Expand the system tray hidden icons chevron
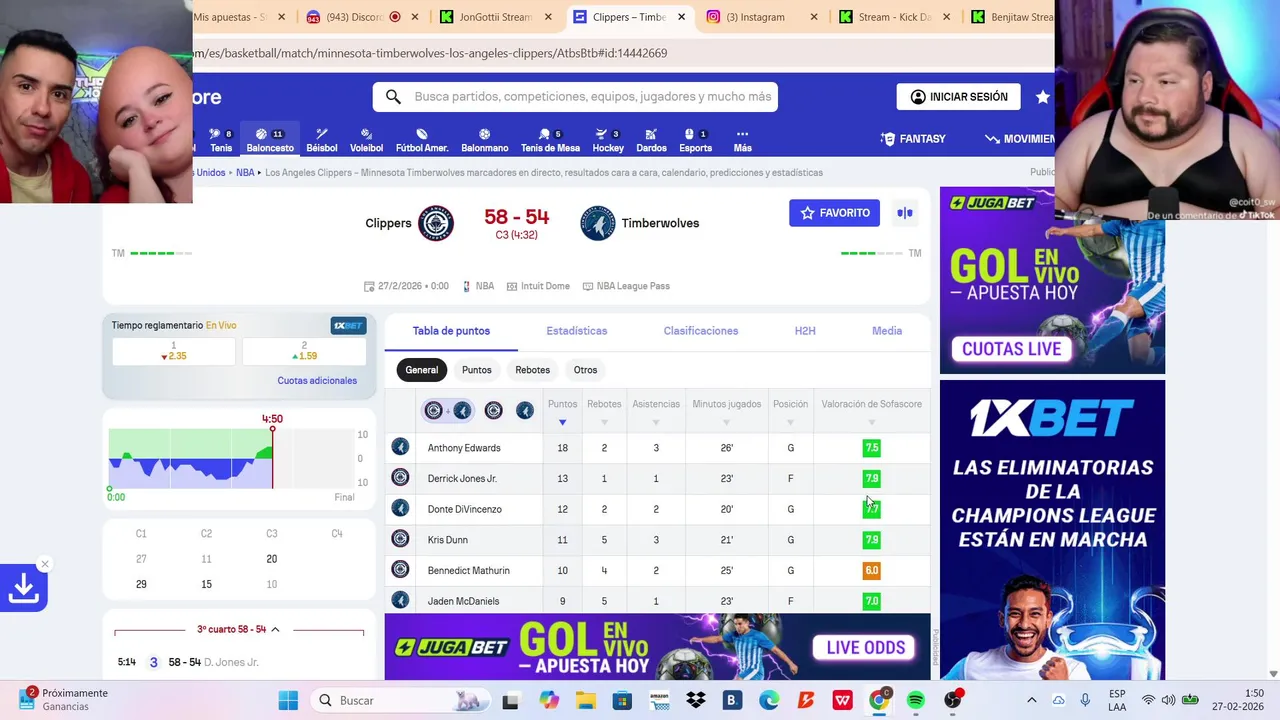This screenshot has height=720, width=1280. click(1032, 700)
